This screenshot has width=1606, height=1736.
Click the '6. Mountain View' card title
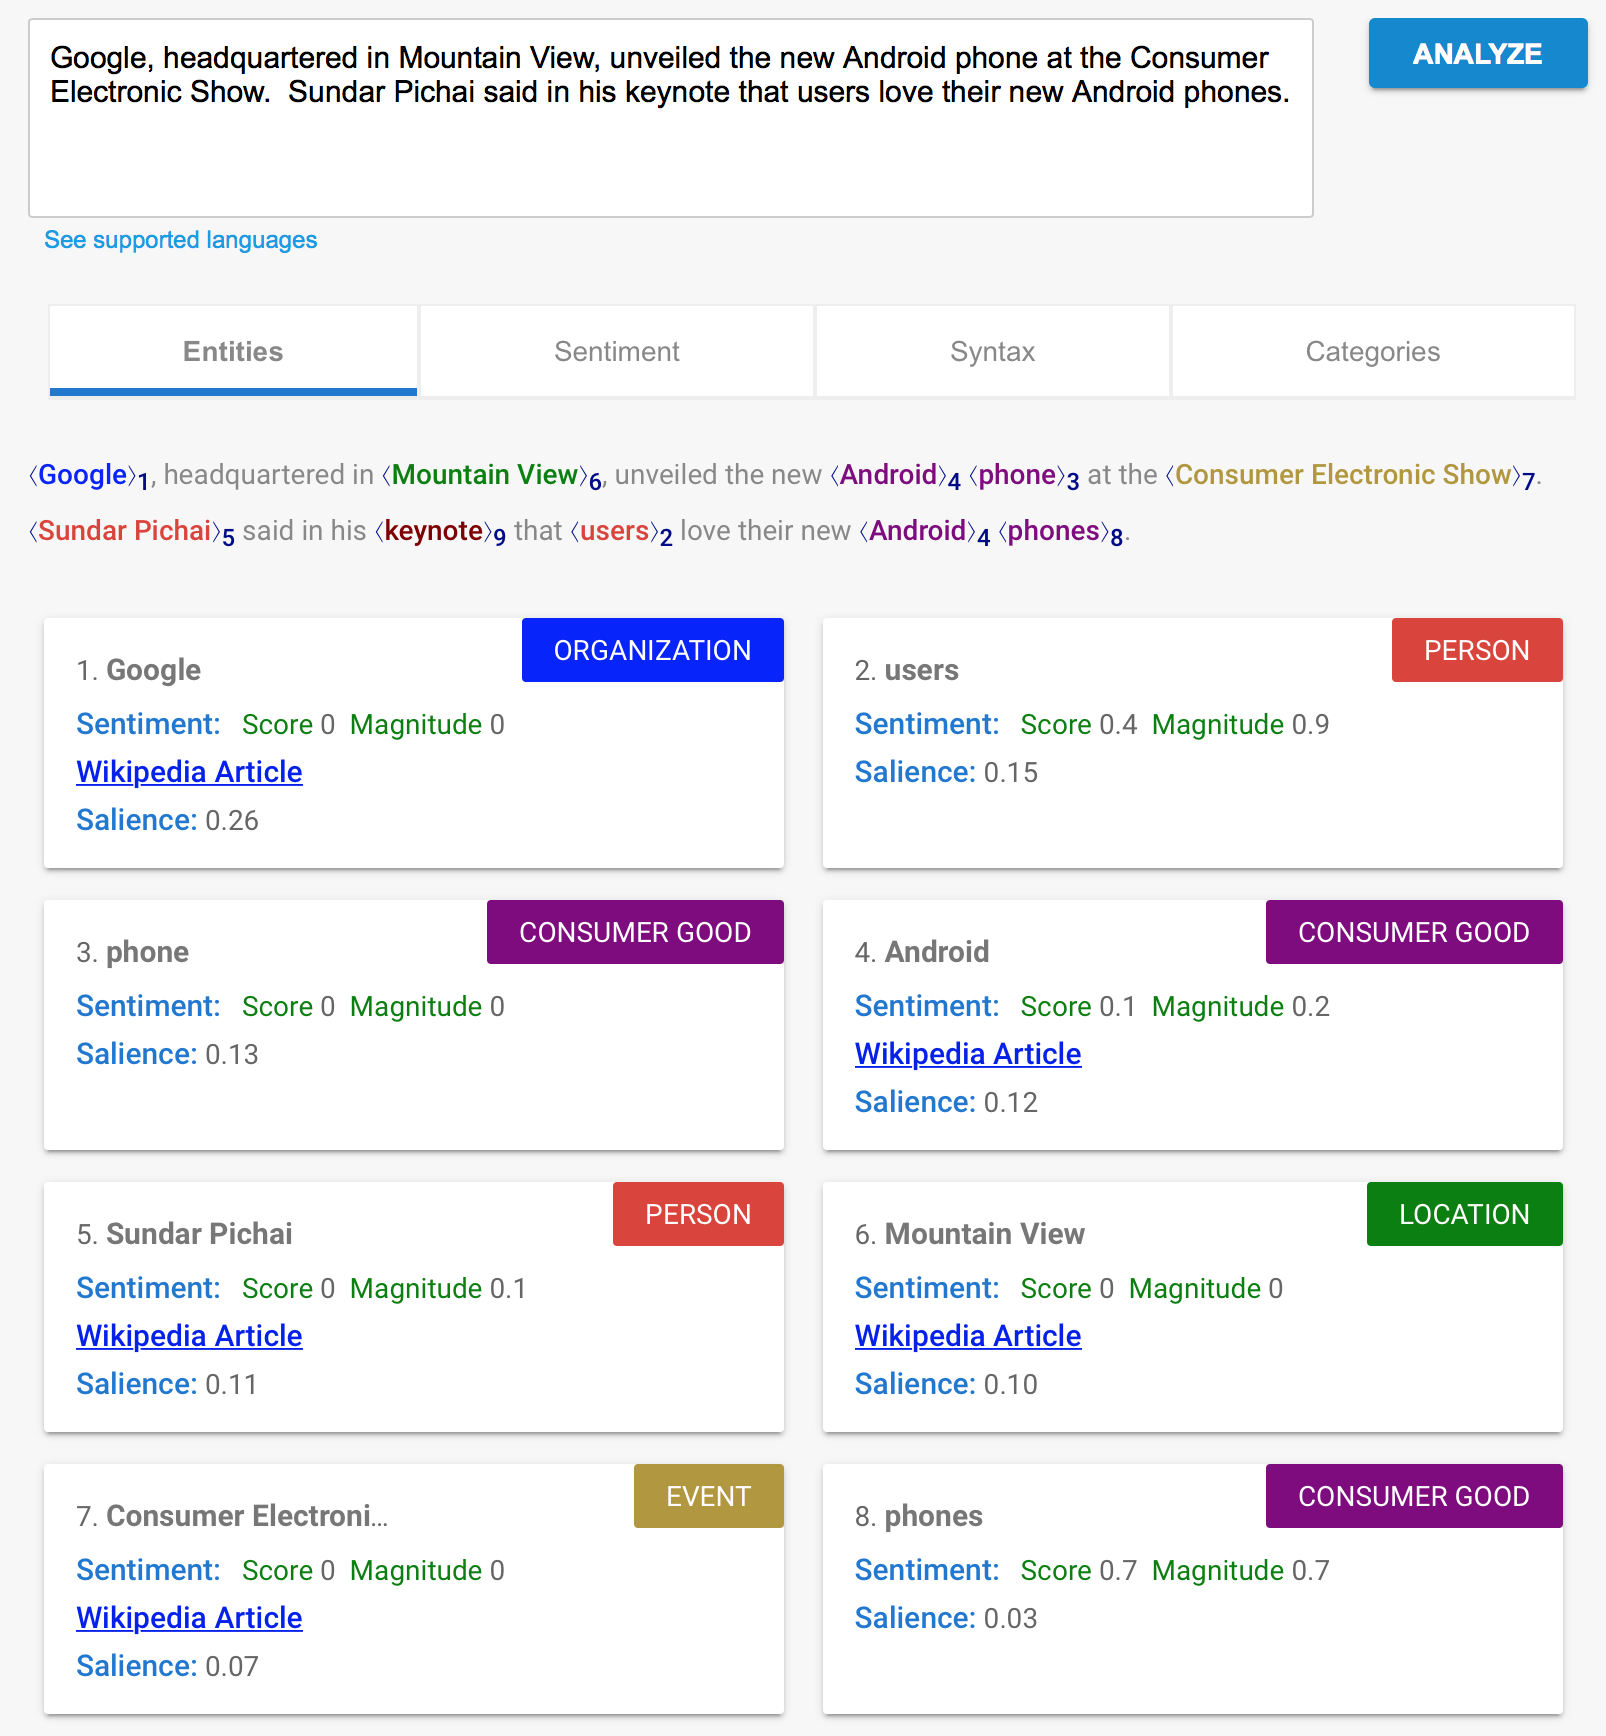click(970, 1234)
